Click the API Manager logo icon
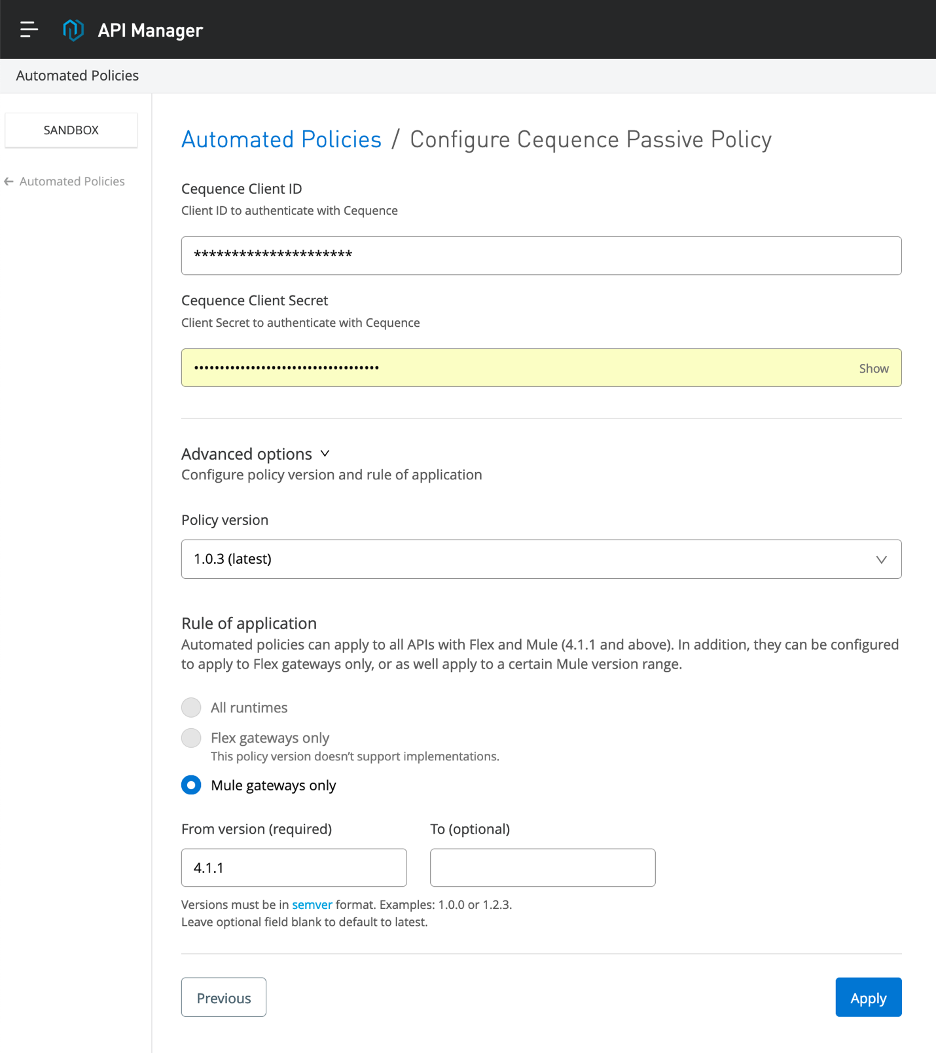936x1054 pixels. pos(73,30)
